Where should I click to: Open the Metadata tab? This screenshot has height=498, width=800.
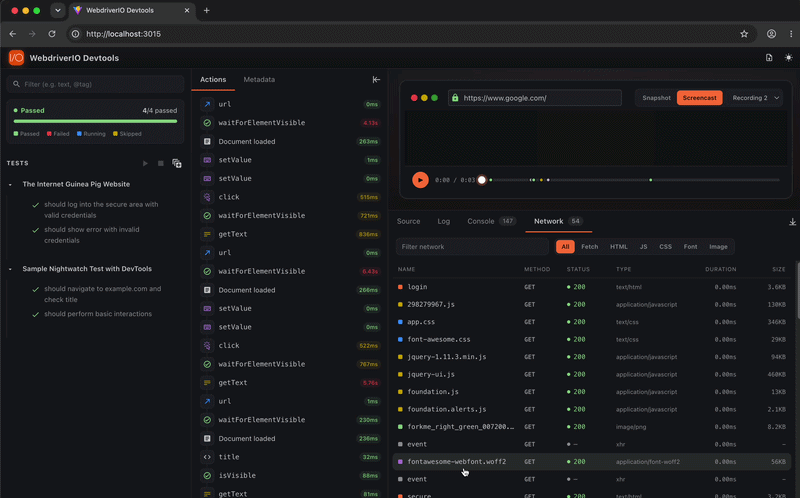(x=259, y=80)
